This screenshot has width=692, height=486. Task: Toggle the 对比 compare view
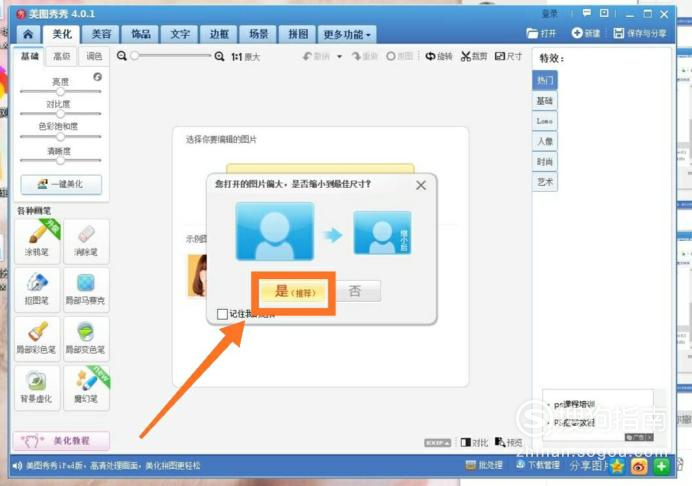pyautogui.click(x=474, y=442)
